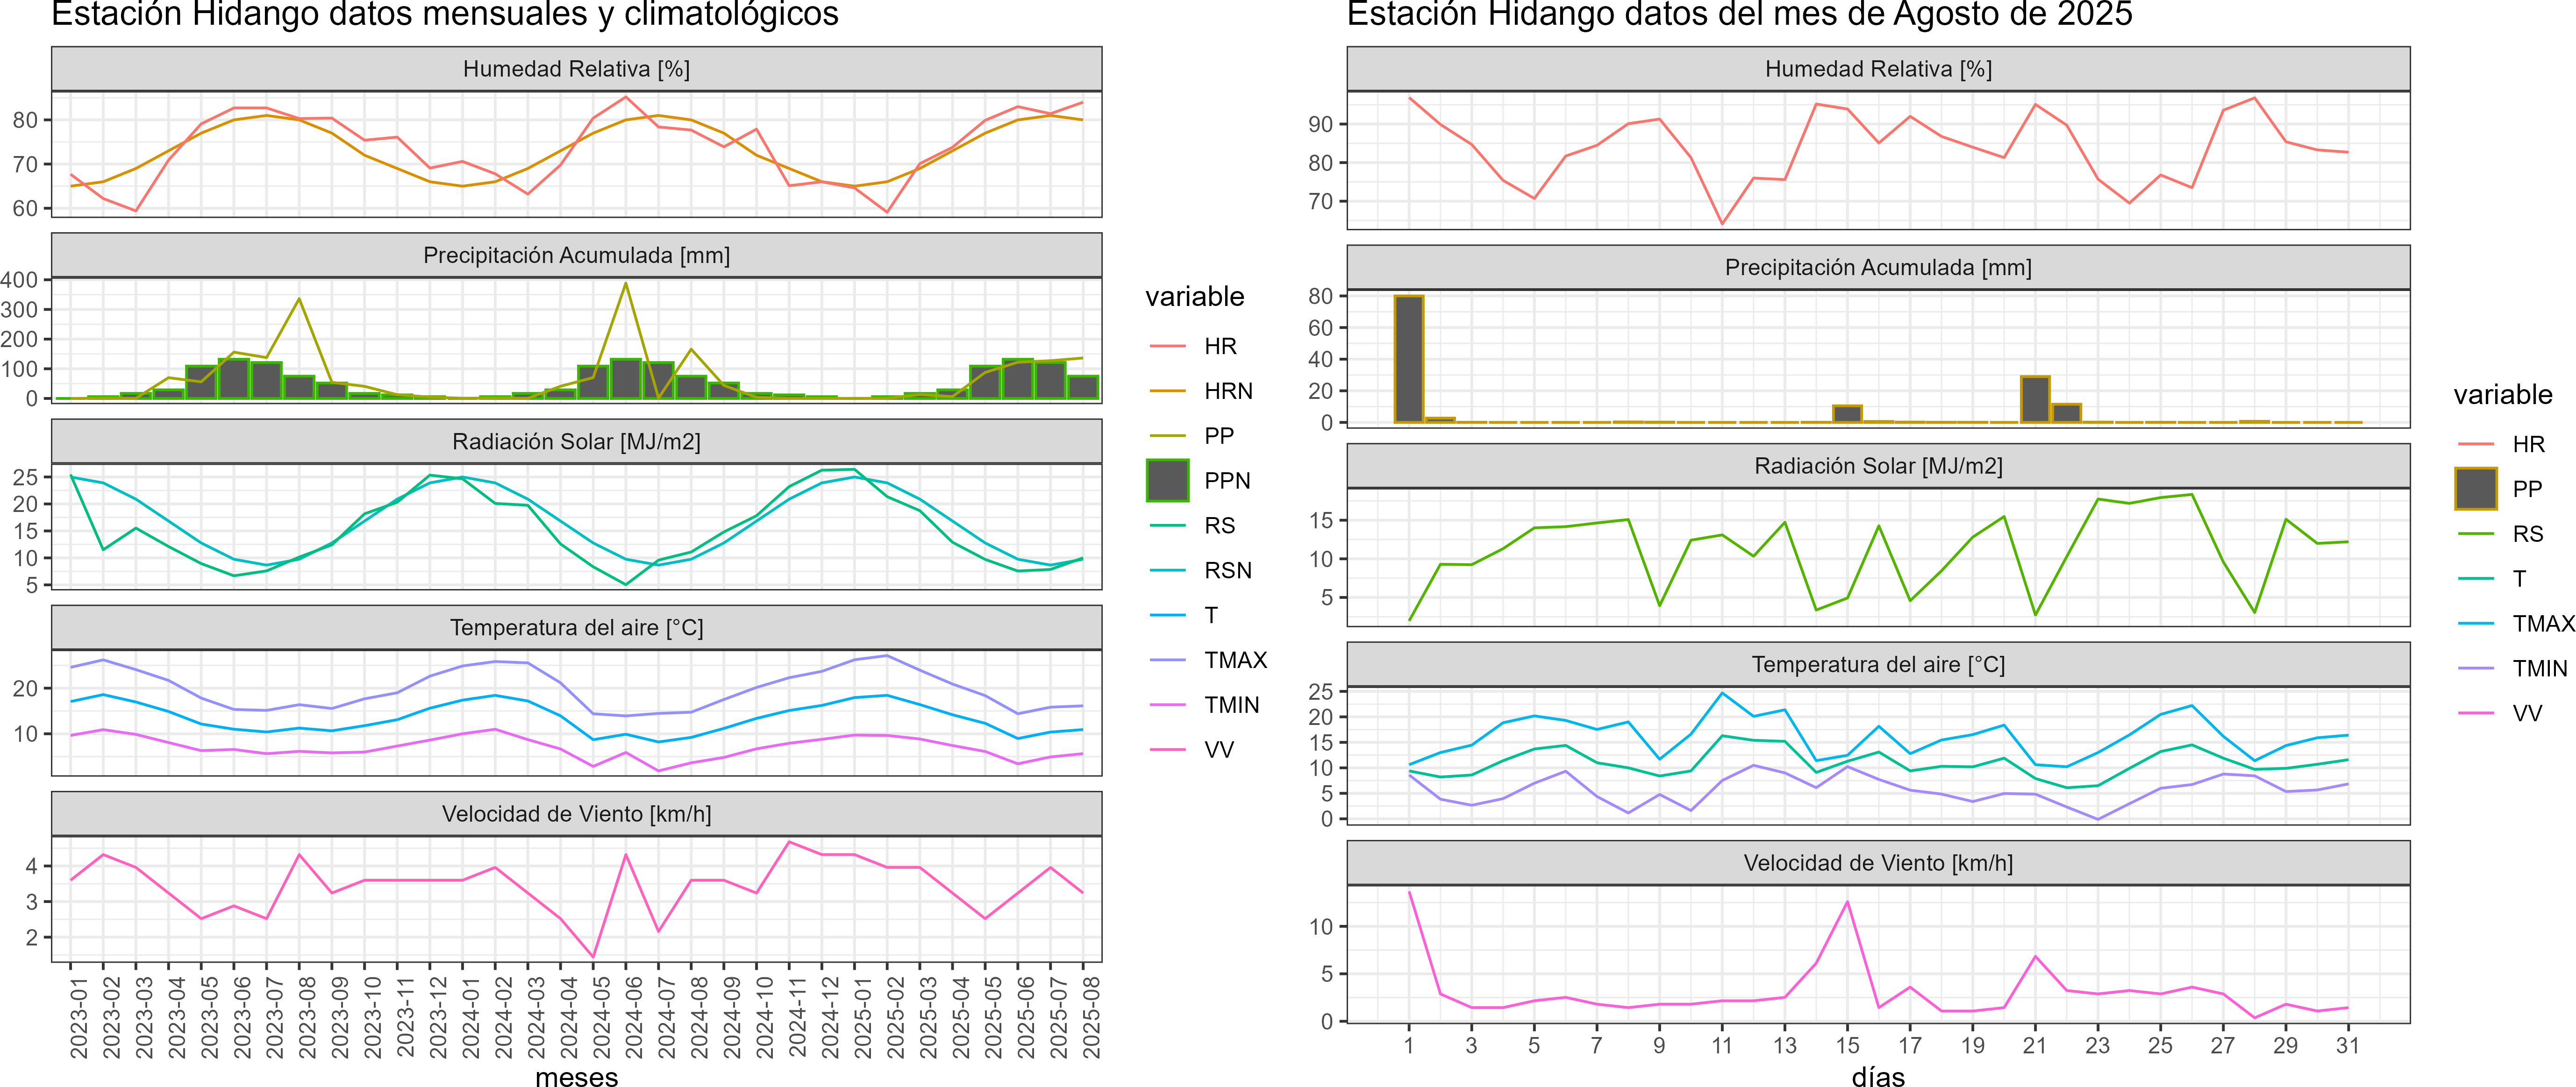
Task: Click the HRN legend line key
Action: pos(1167,391)
